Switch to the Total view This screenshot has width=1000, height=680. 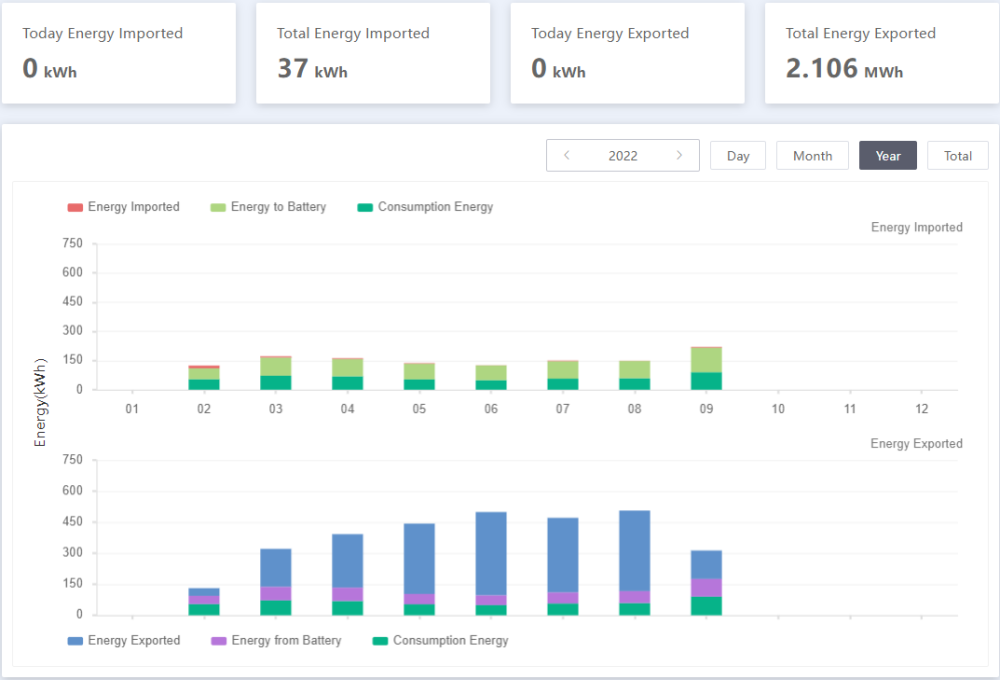[958, 156]
